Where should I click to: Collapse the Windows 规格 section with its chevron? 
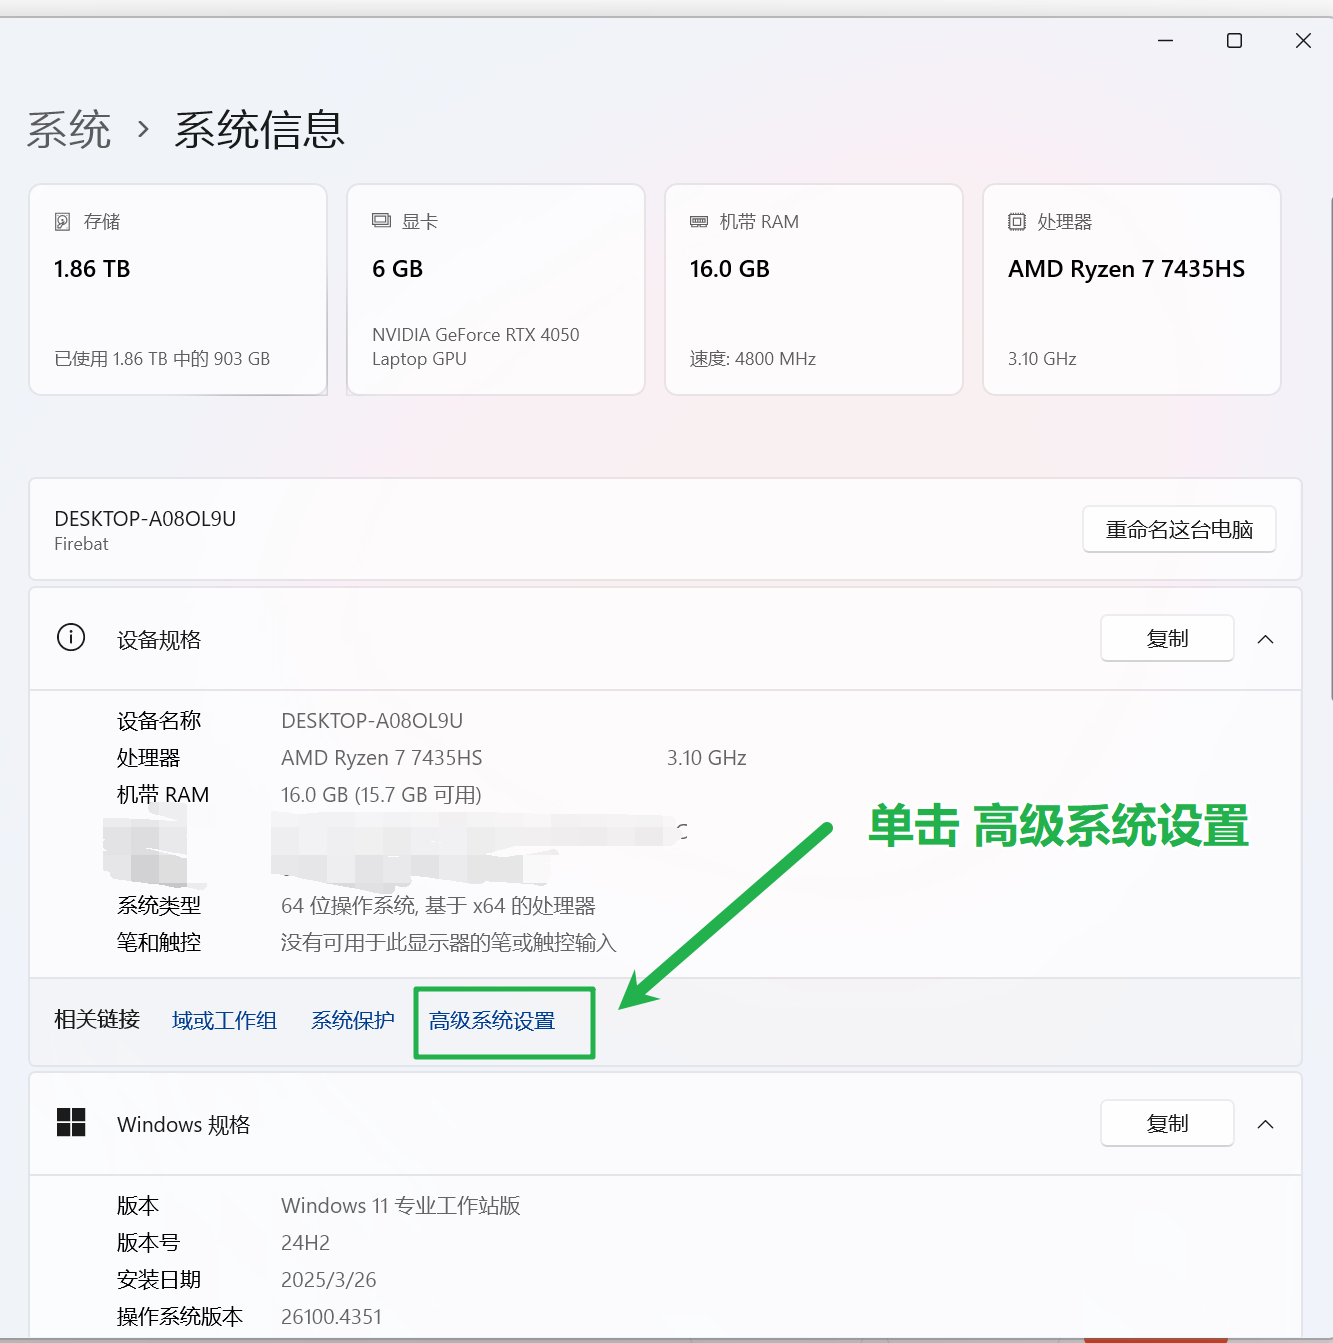[1265, 1124]
